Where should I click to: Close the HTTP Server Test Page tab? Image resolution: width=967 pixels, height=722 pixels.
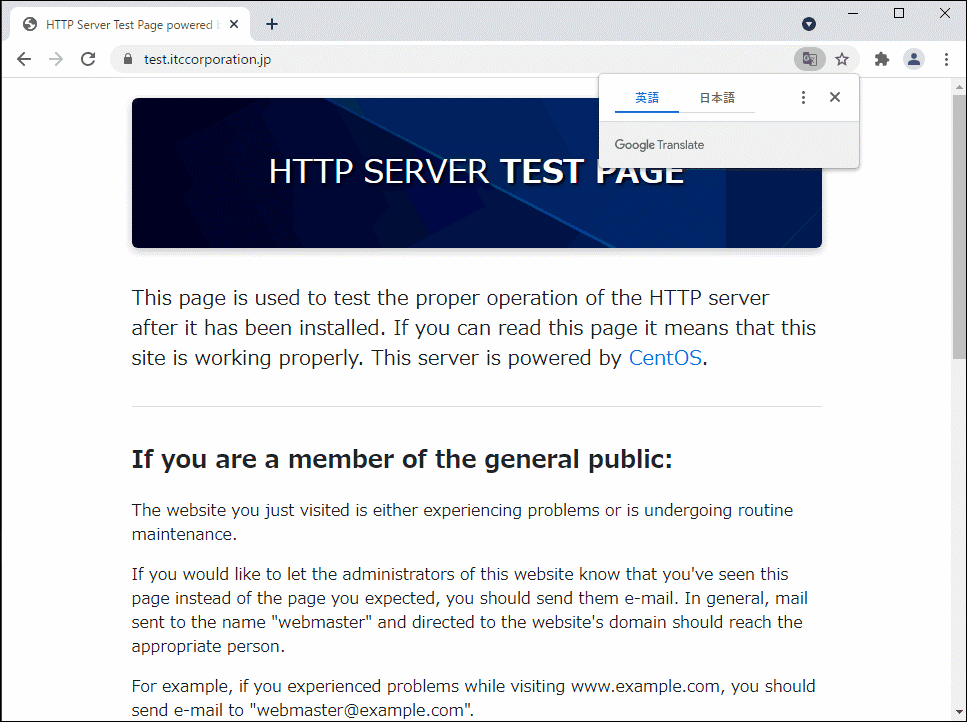click(234, 25)
